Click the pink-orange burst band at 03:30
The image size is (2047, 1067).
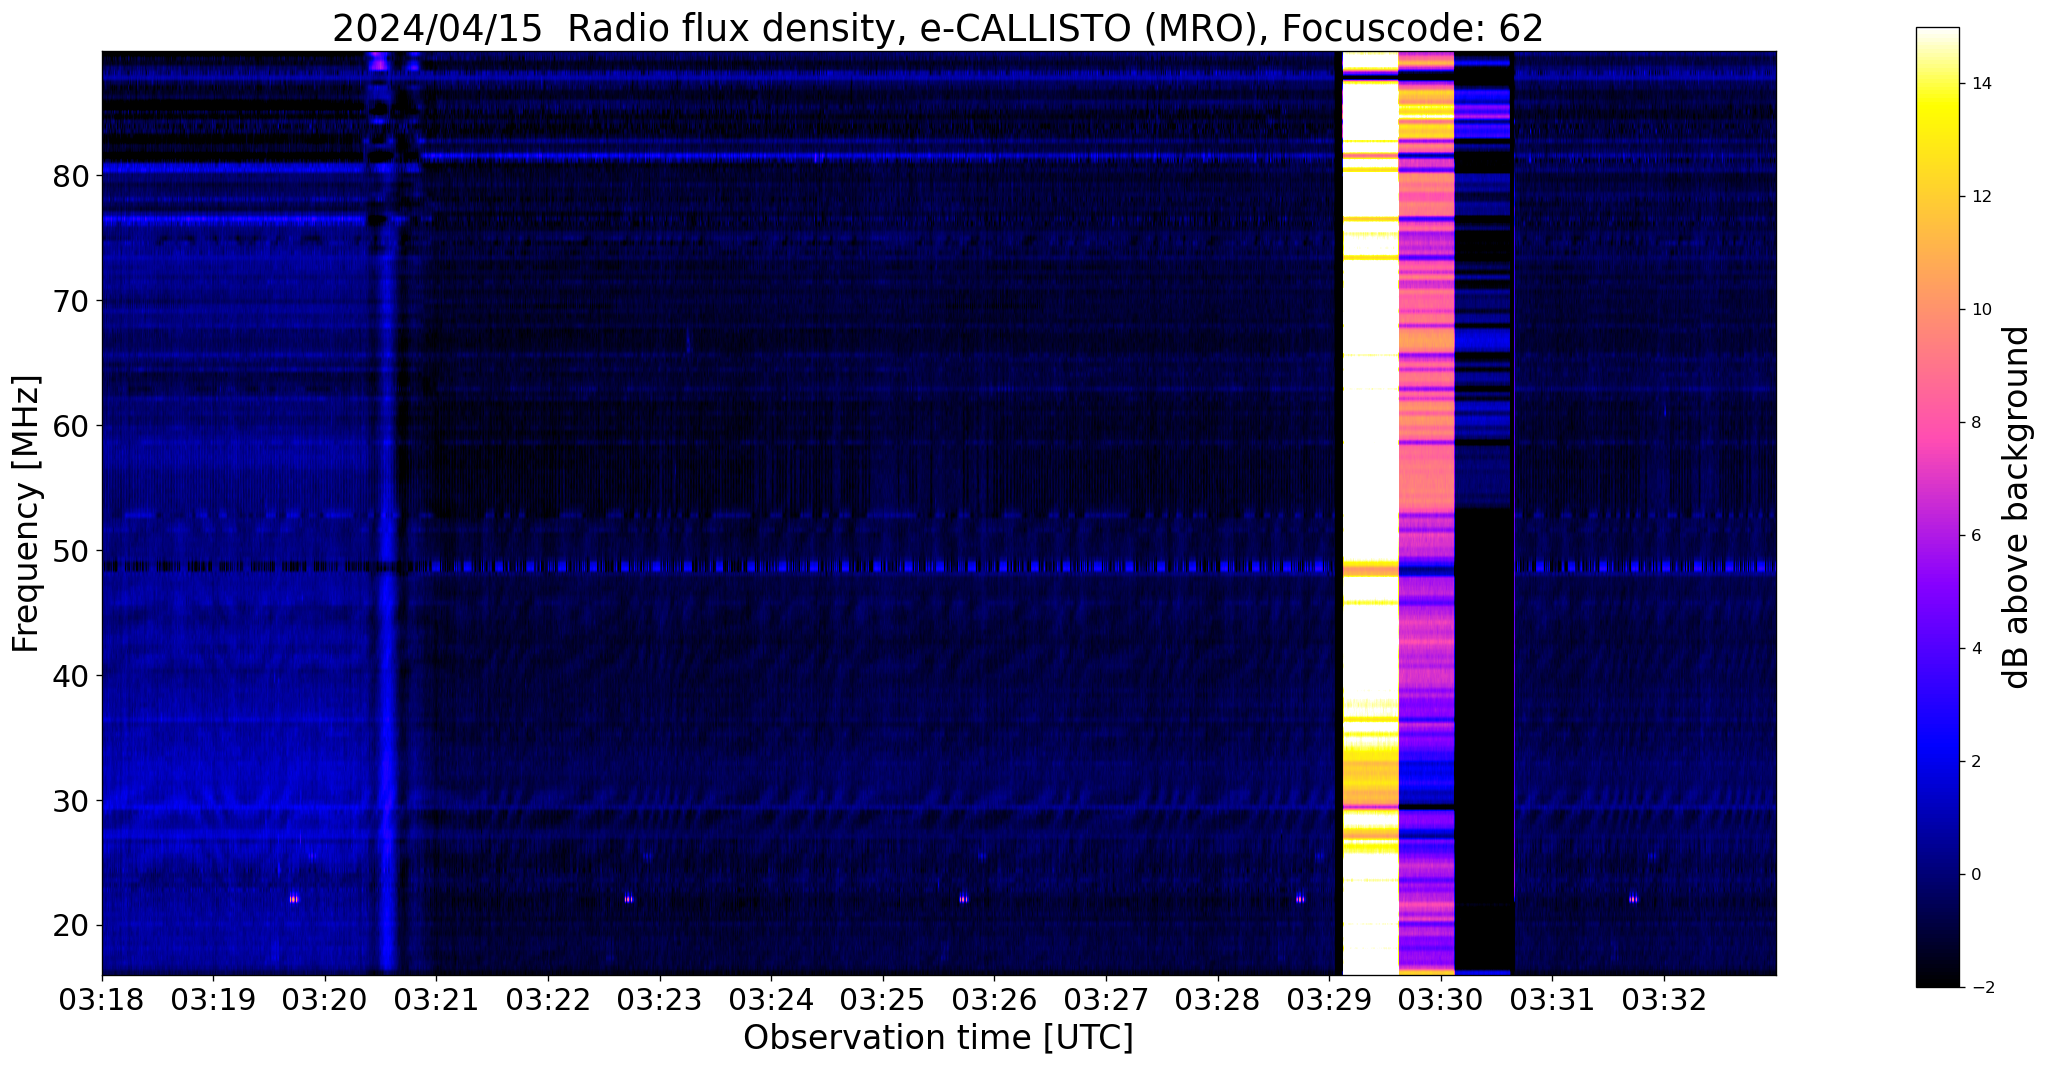[x=1426, y=513]
